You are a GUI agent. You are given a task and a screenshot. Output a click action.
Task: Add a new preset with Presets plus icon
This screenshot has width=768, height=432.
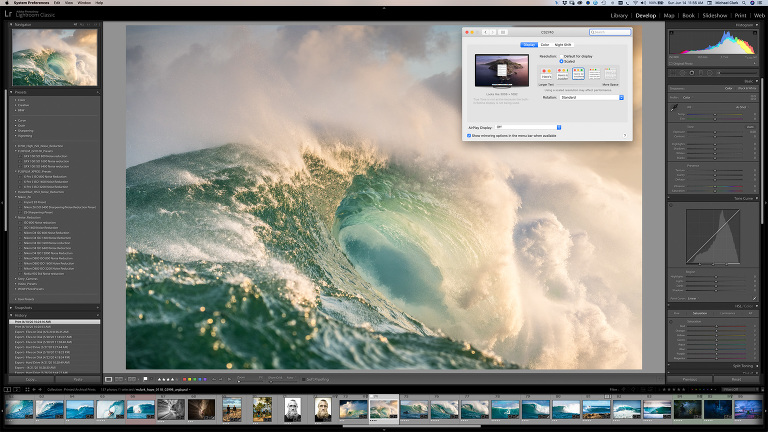click(x=97, y=92)
